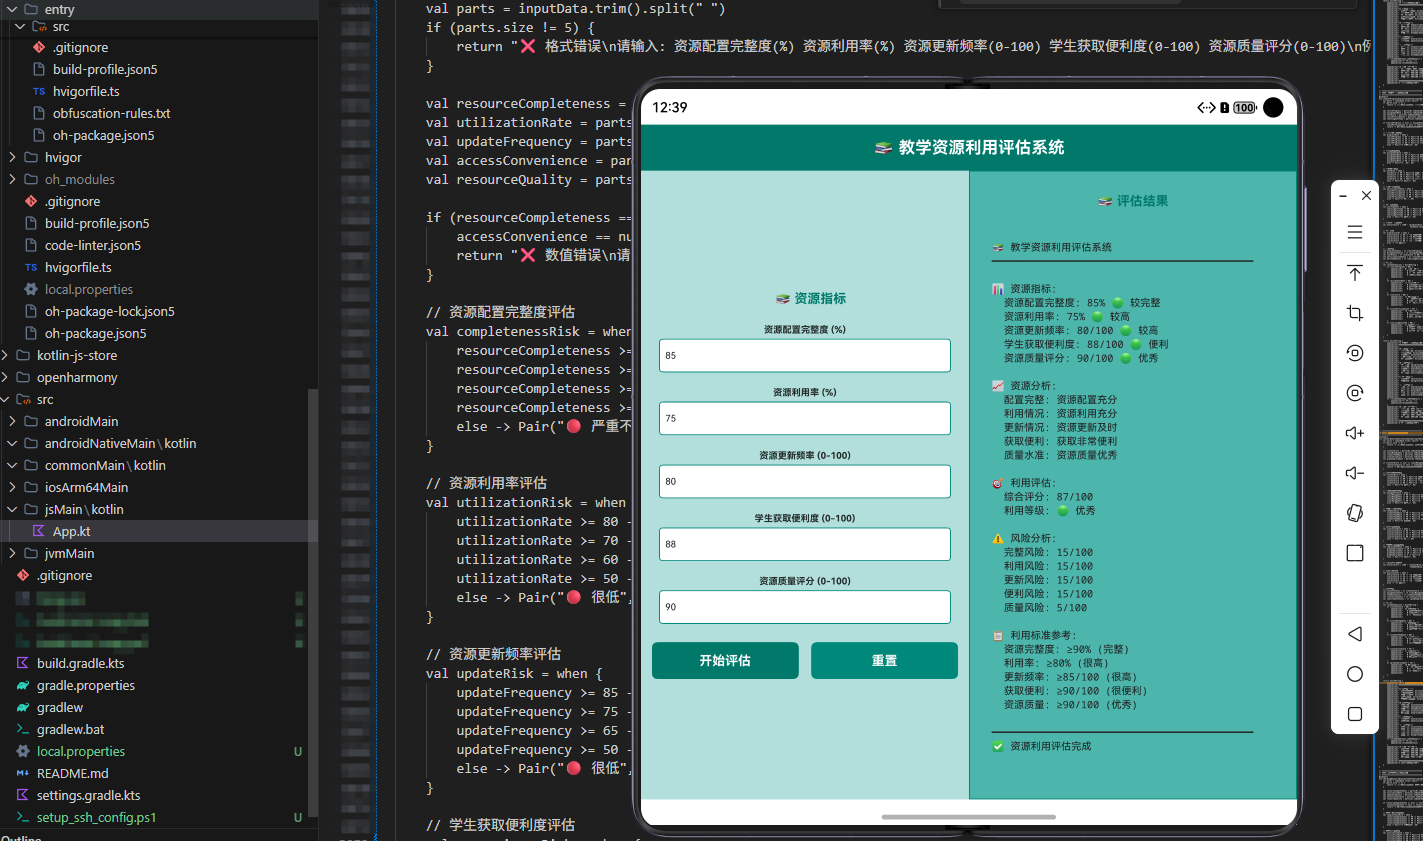Take a screenshot with the crop icon
The height and width of the screenshot is (841, 1423).
[x=1355, y=313]
